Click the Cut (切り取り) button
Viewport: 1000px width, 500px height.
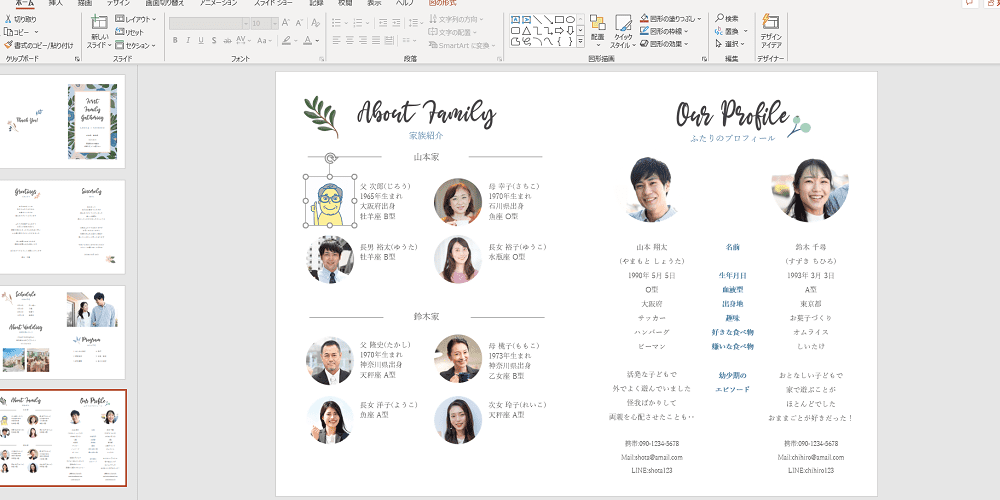point(22,19)
